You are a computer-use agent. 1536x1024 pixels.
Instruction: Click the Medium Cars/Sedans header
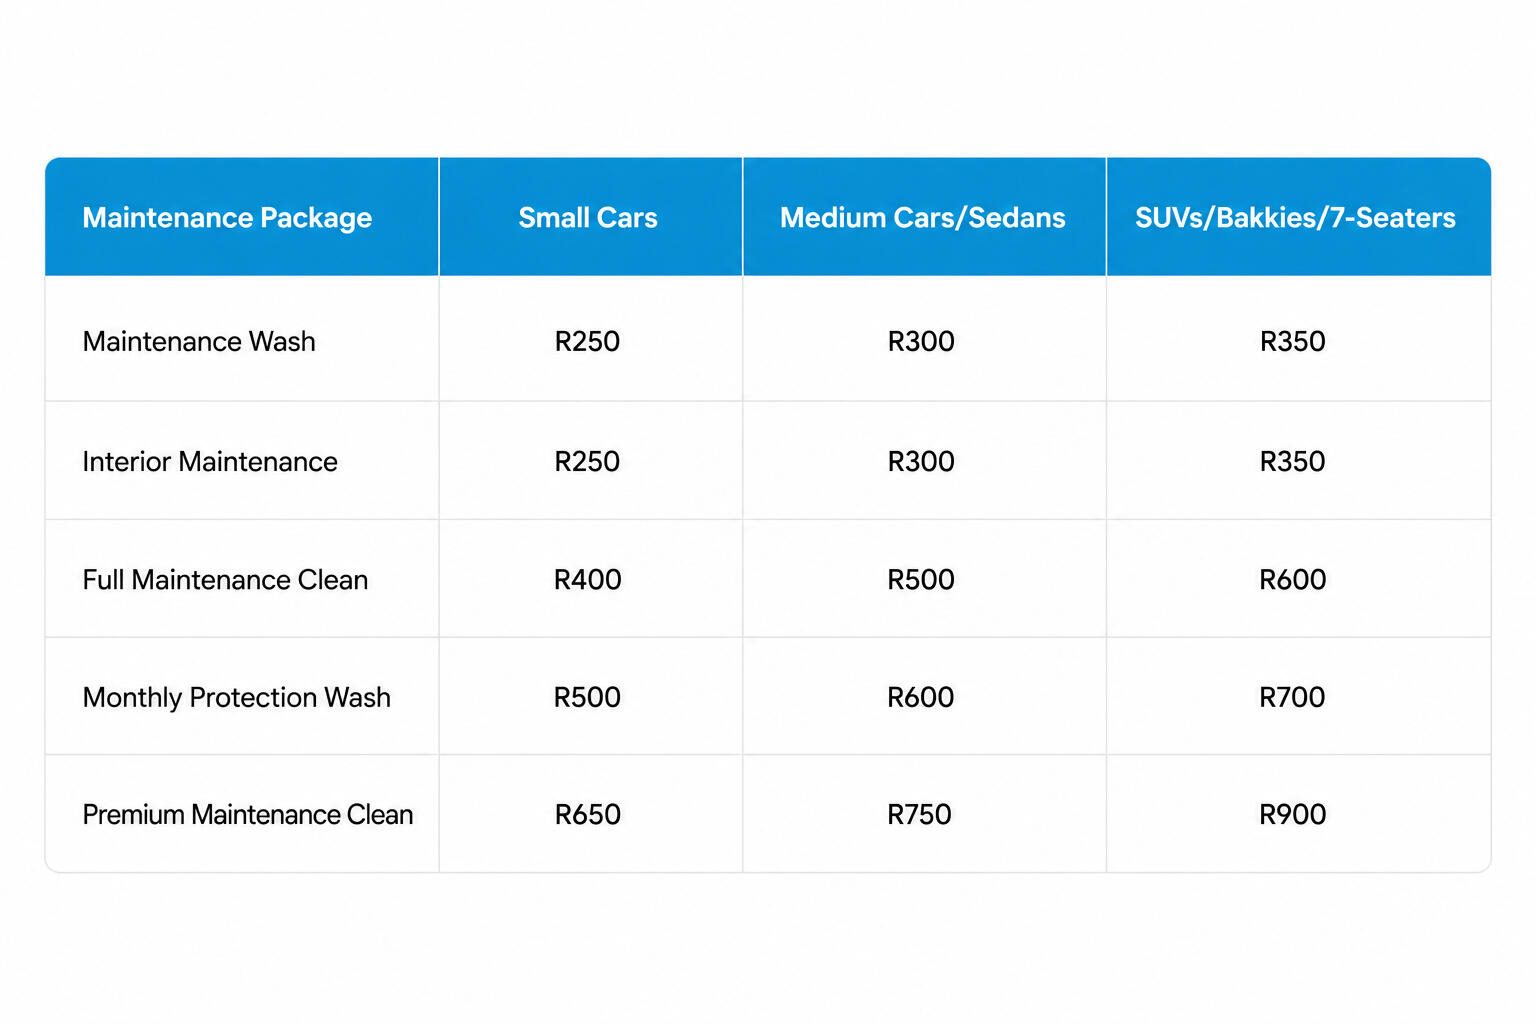pyautogui.click(x=923, y=218)
